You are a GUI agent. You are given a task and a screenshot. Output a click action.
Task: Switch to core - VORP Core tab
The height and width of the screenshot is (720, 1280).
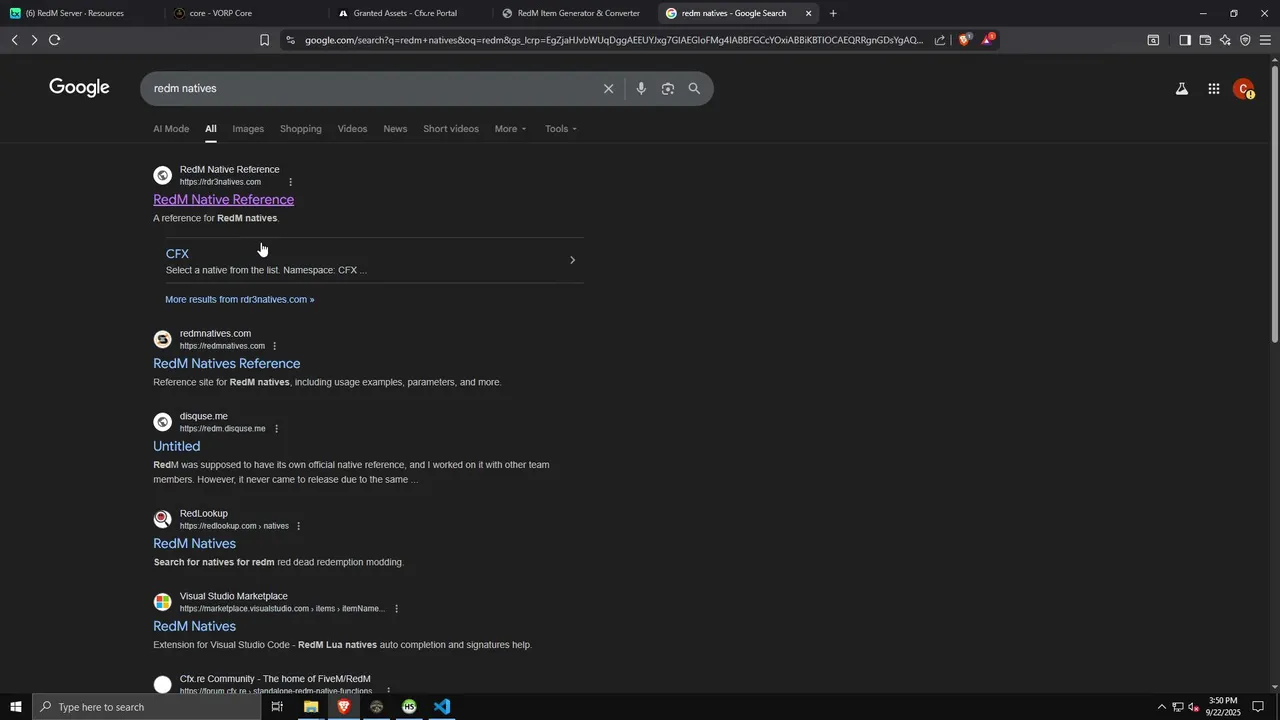(245, 13)
